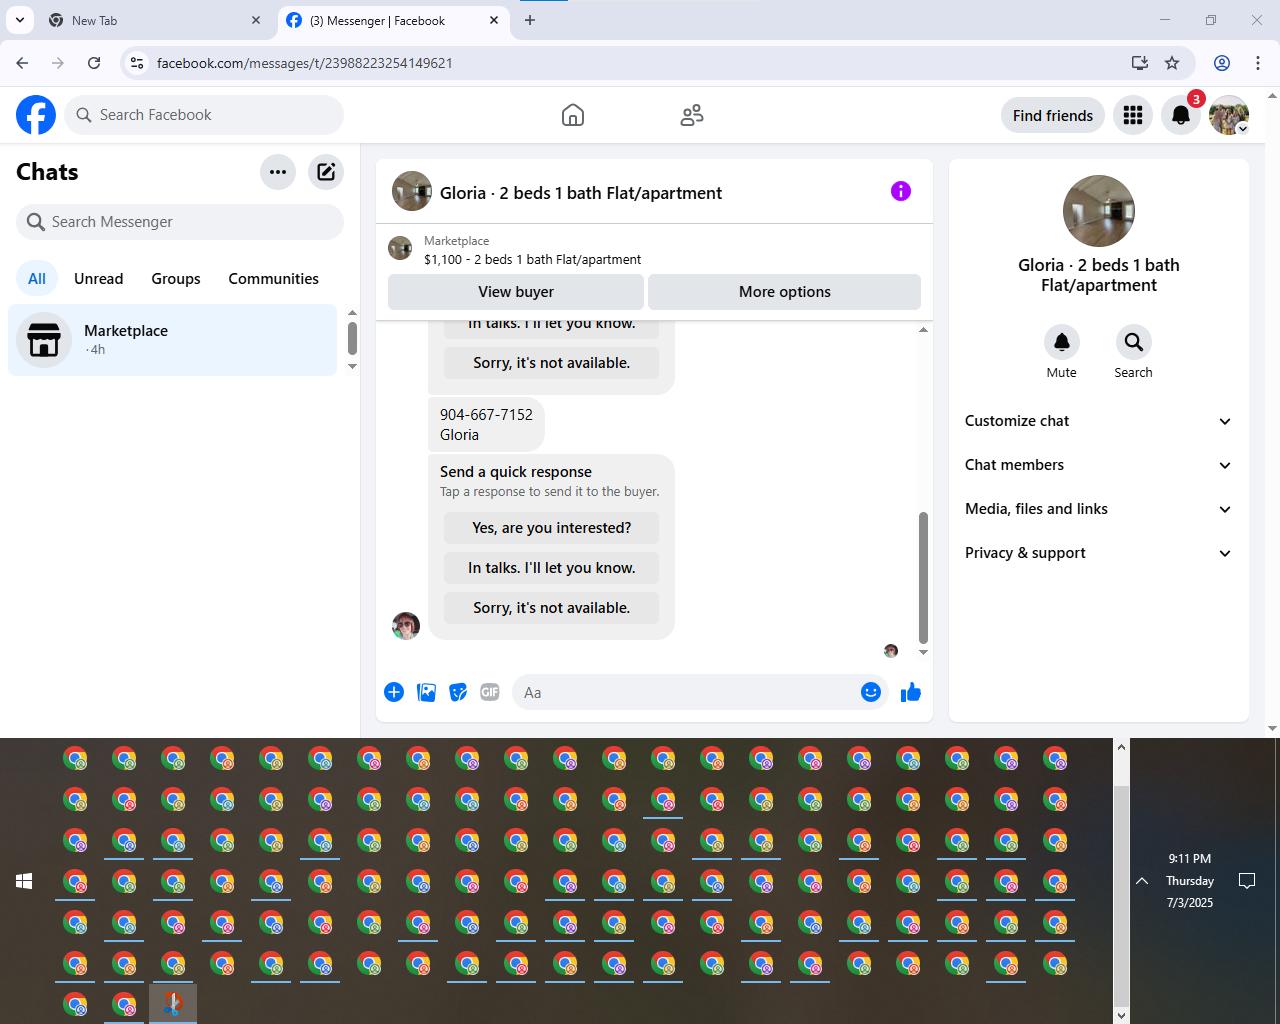Open Chats options three-dot icon

(x=278, y=172)
